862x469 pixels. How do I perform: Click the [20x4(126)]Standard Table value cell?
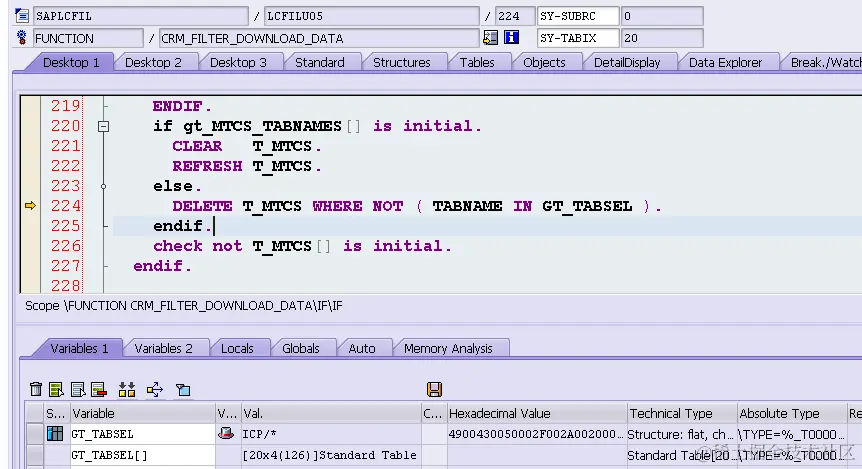point(331,455)
